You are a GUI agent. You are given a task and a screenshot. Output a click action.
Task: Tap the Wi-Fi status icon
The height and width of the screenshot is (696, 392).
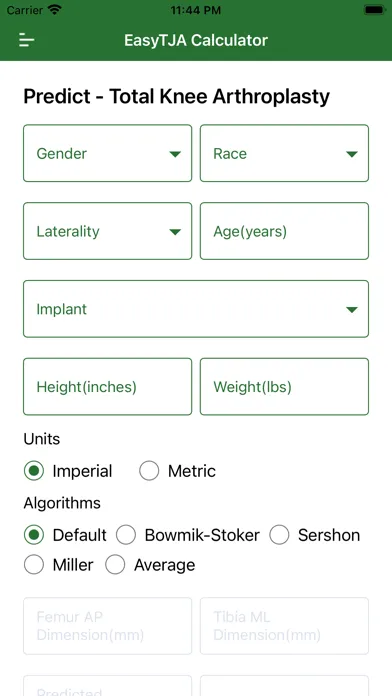point(55,10)
